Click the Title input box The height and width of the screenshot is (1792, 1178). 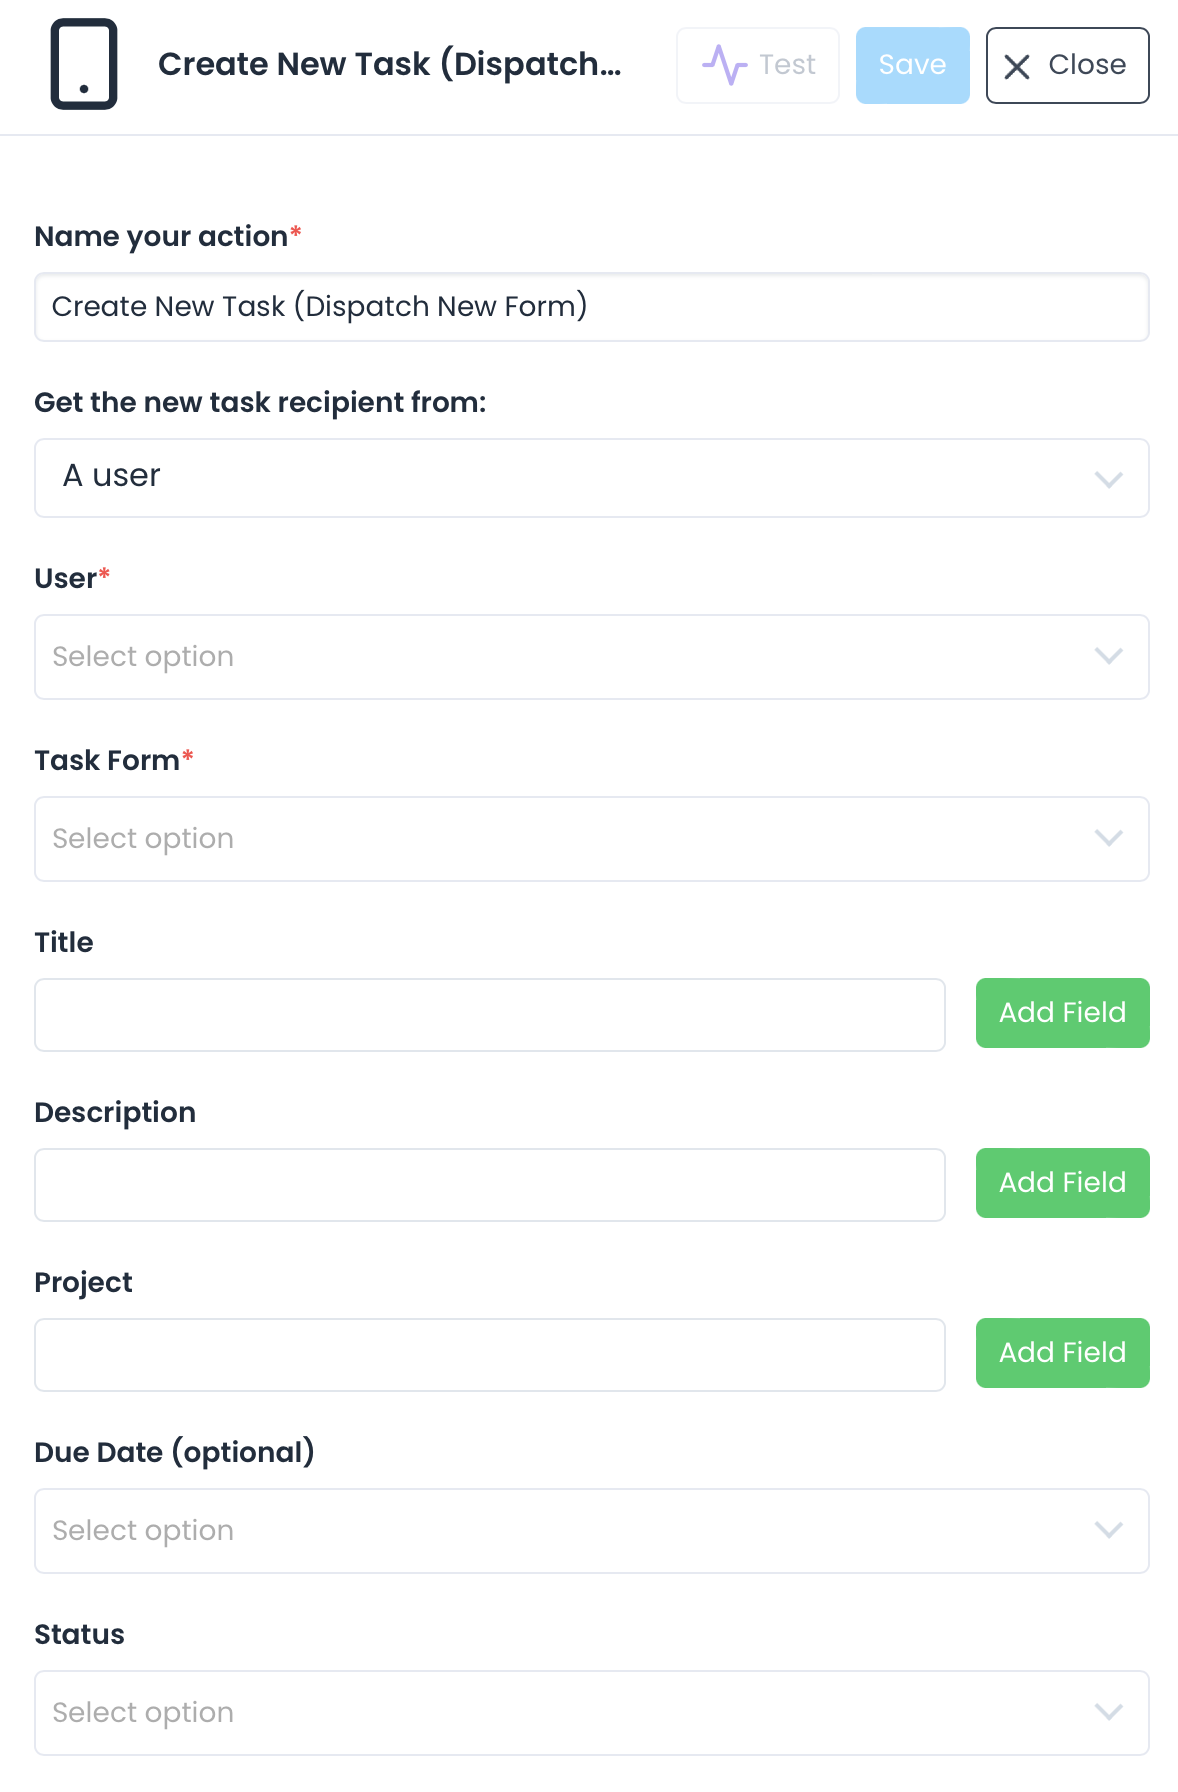(x=490, y=1015)
